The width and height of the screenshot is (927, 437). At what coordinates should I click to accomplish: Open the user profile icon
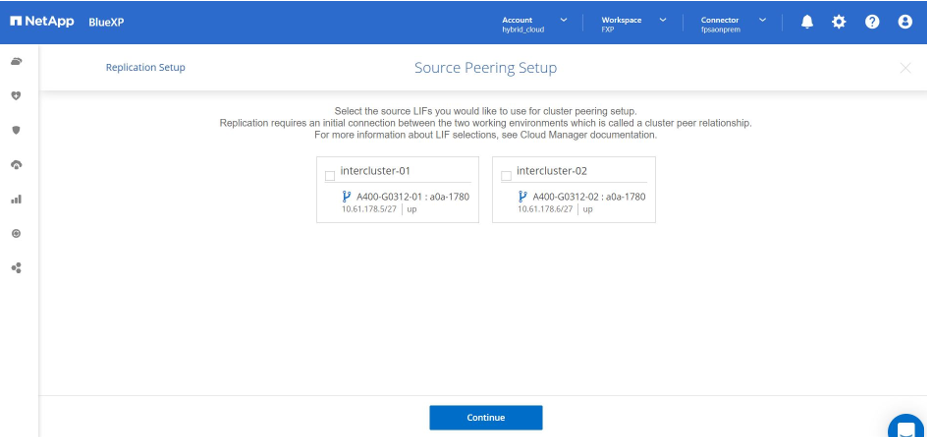905,22
